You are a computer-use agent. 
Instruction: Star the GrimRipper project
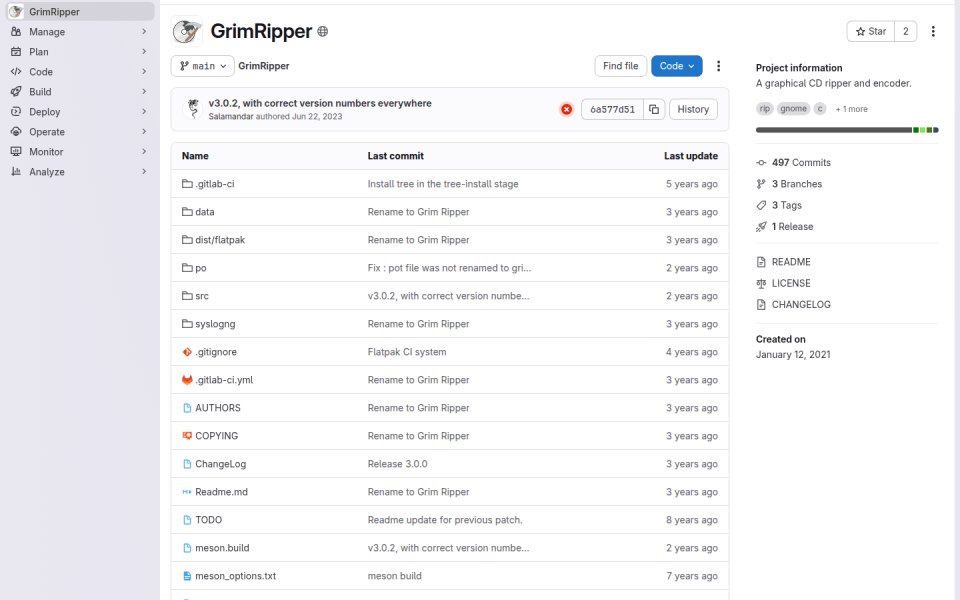pos(871,31)
